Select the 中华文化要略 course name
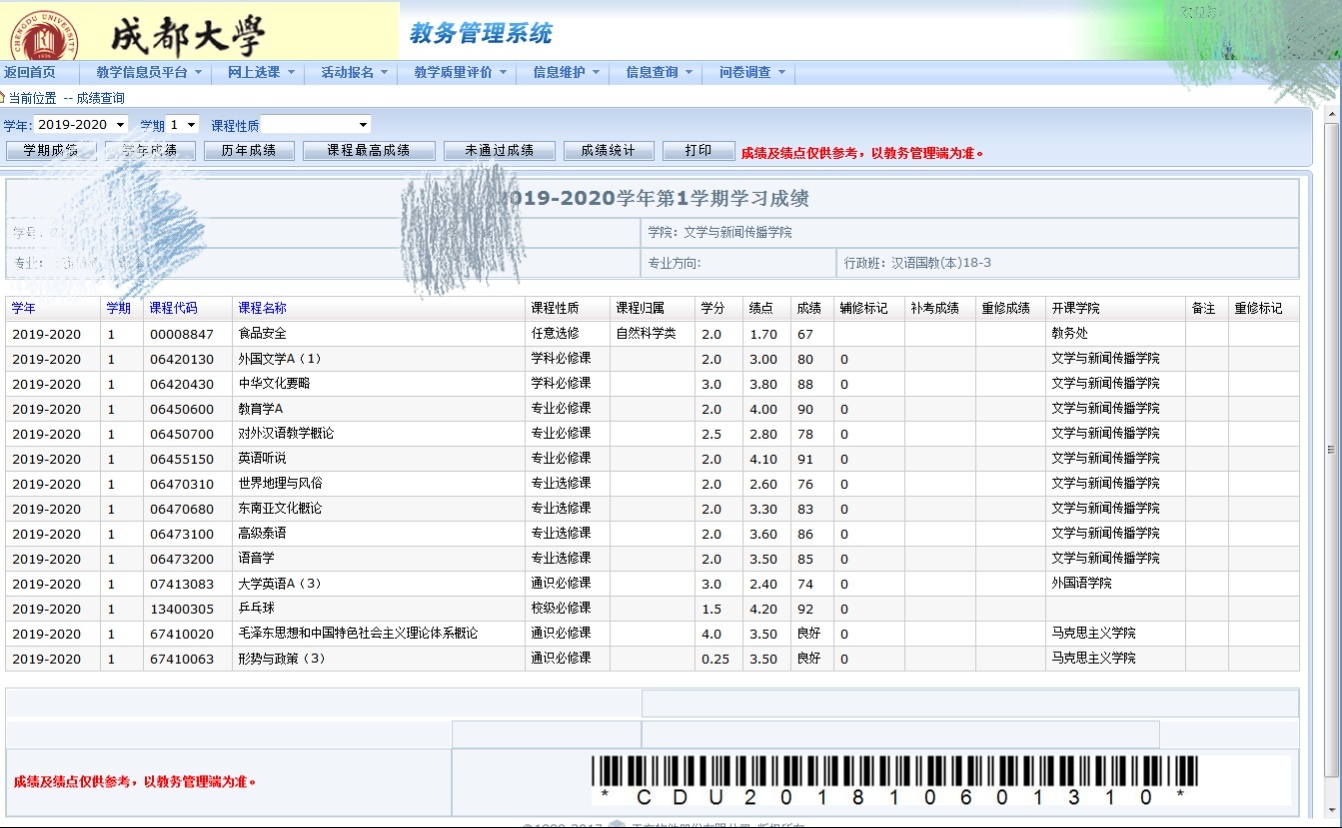Viewport: 1342px width, 828px height. [x=274, y=384]
